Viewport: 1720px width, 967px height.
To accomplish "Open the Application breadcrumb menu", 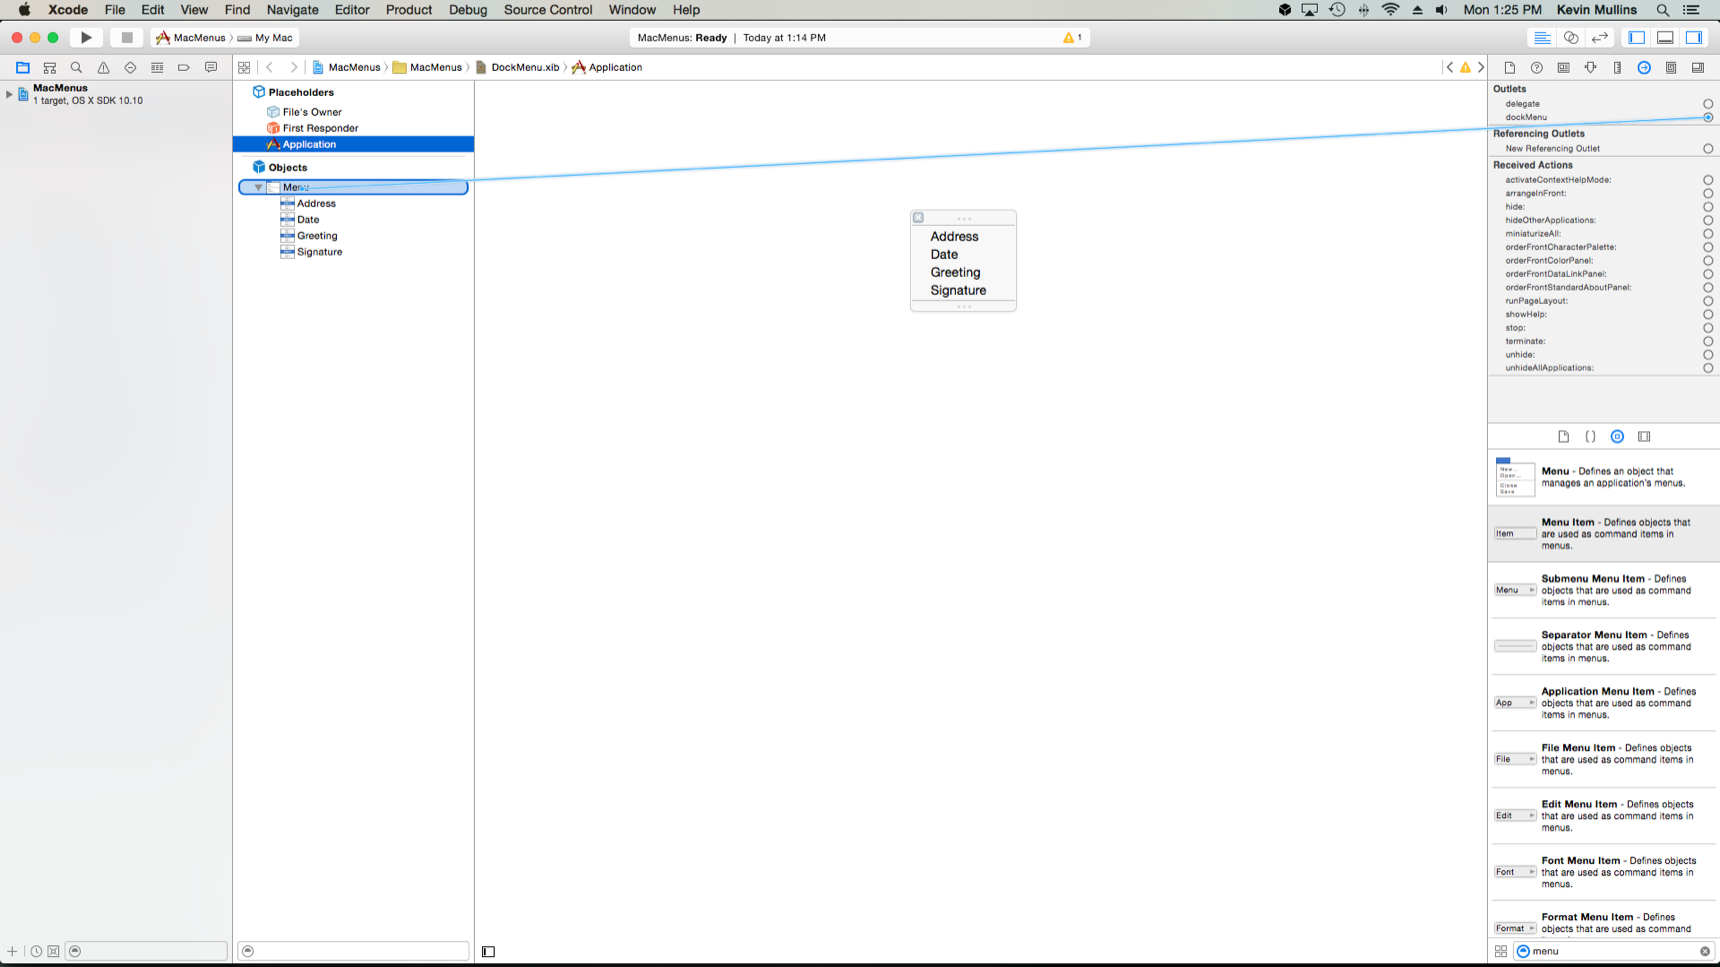I will pyautogui.click(x=607, y=68).
